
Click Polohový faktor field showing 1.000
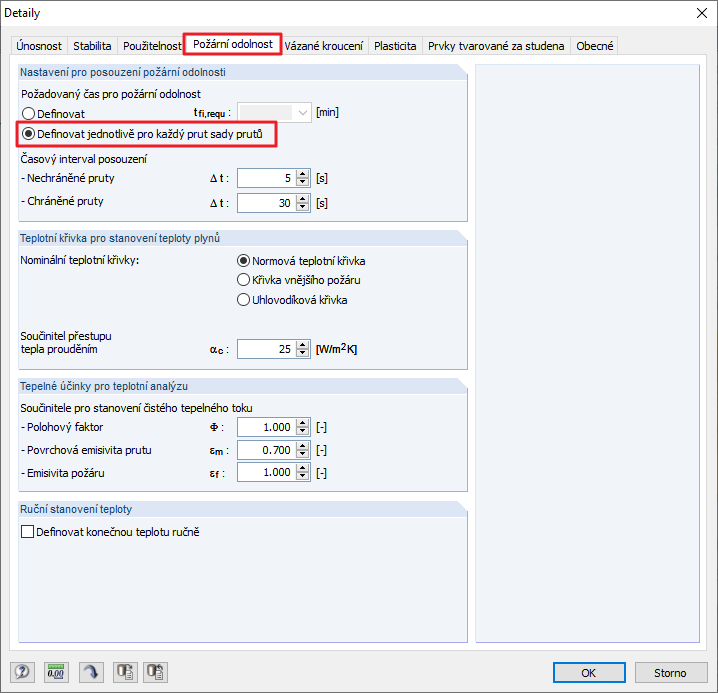[x=267, y=427]
